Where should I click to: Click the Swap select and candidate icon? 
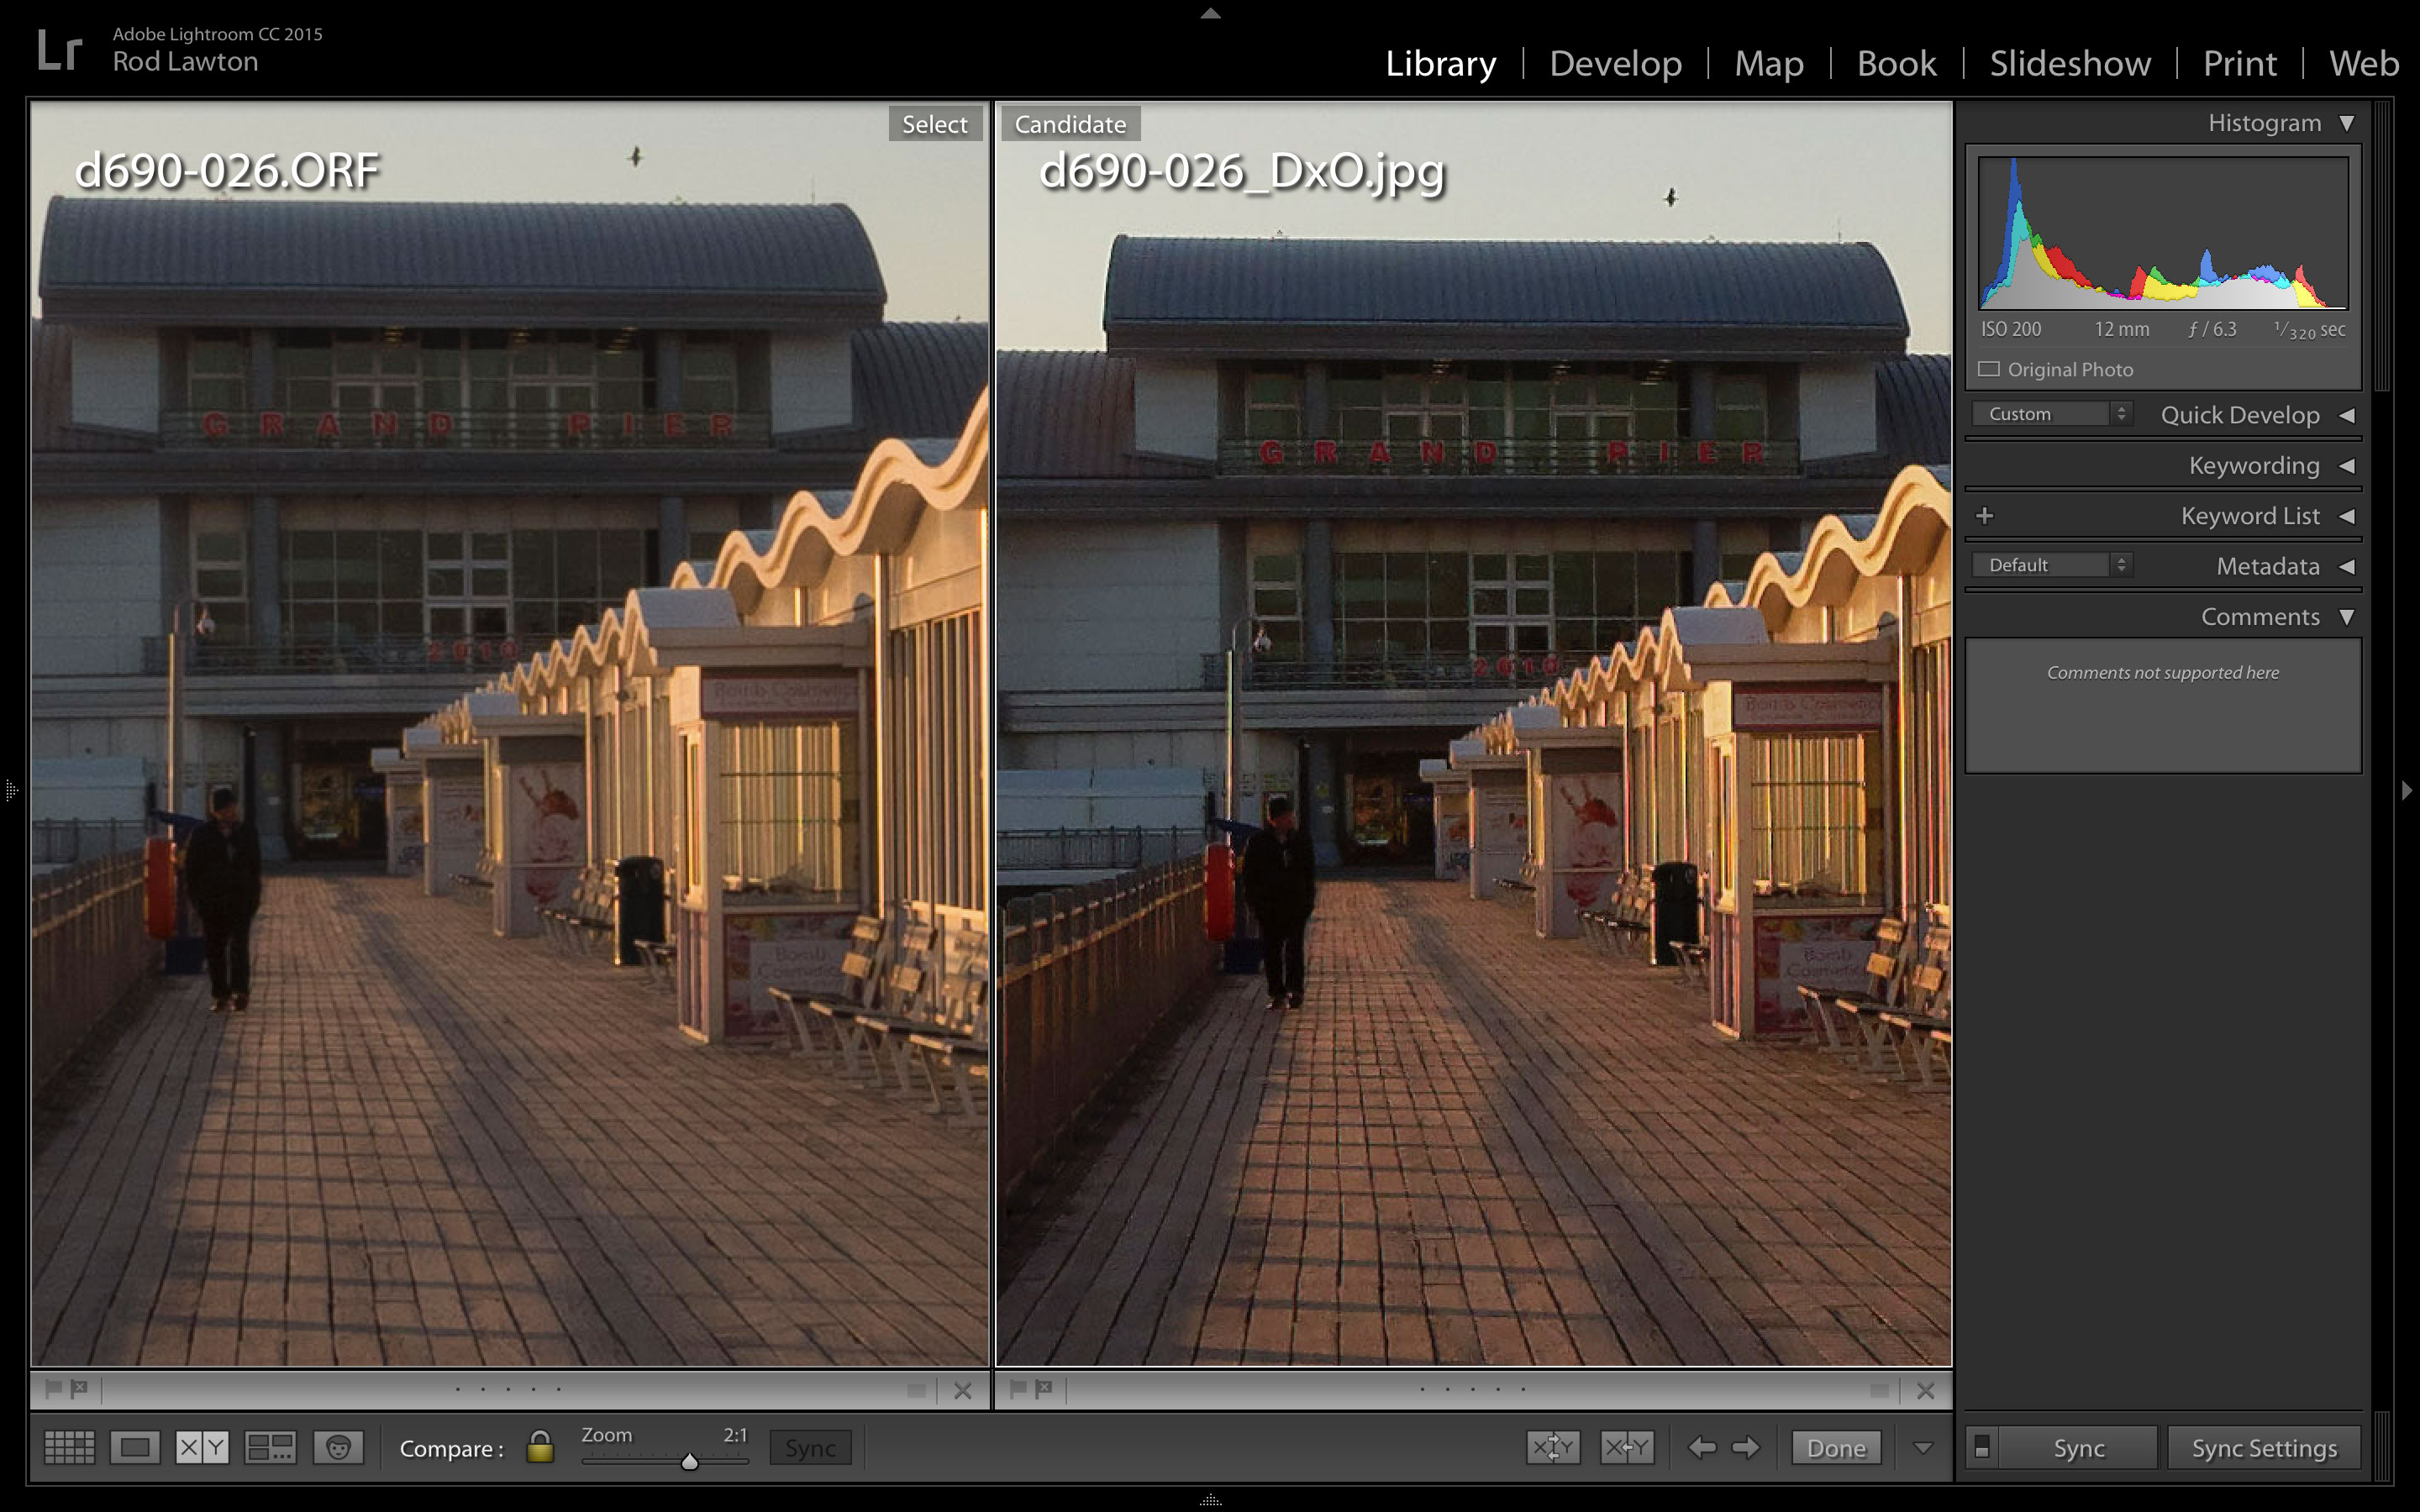pyautogui.click(x=1553, y=1447)
